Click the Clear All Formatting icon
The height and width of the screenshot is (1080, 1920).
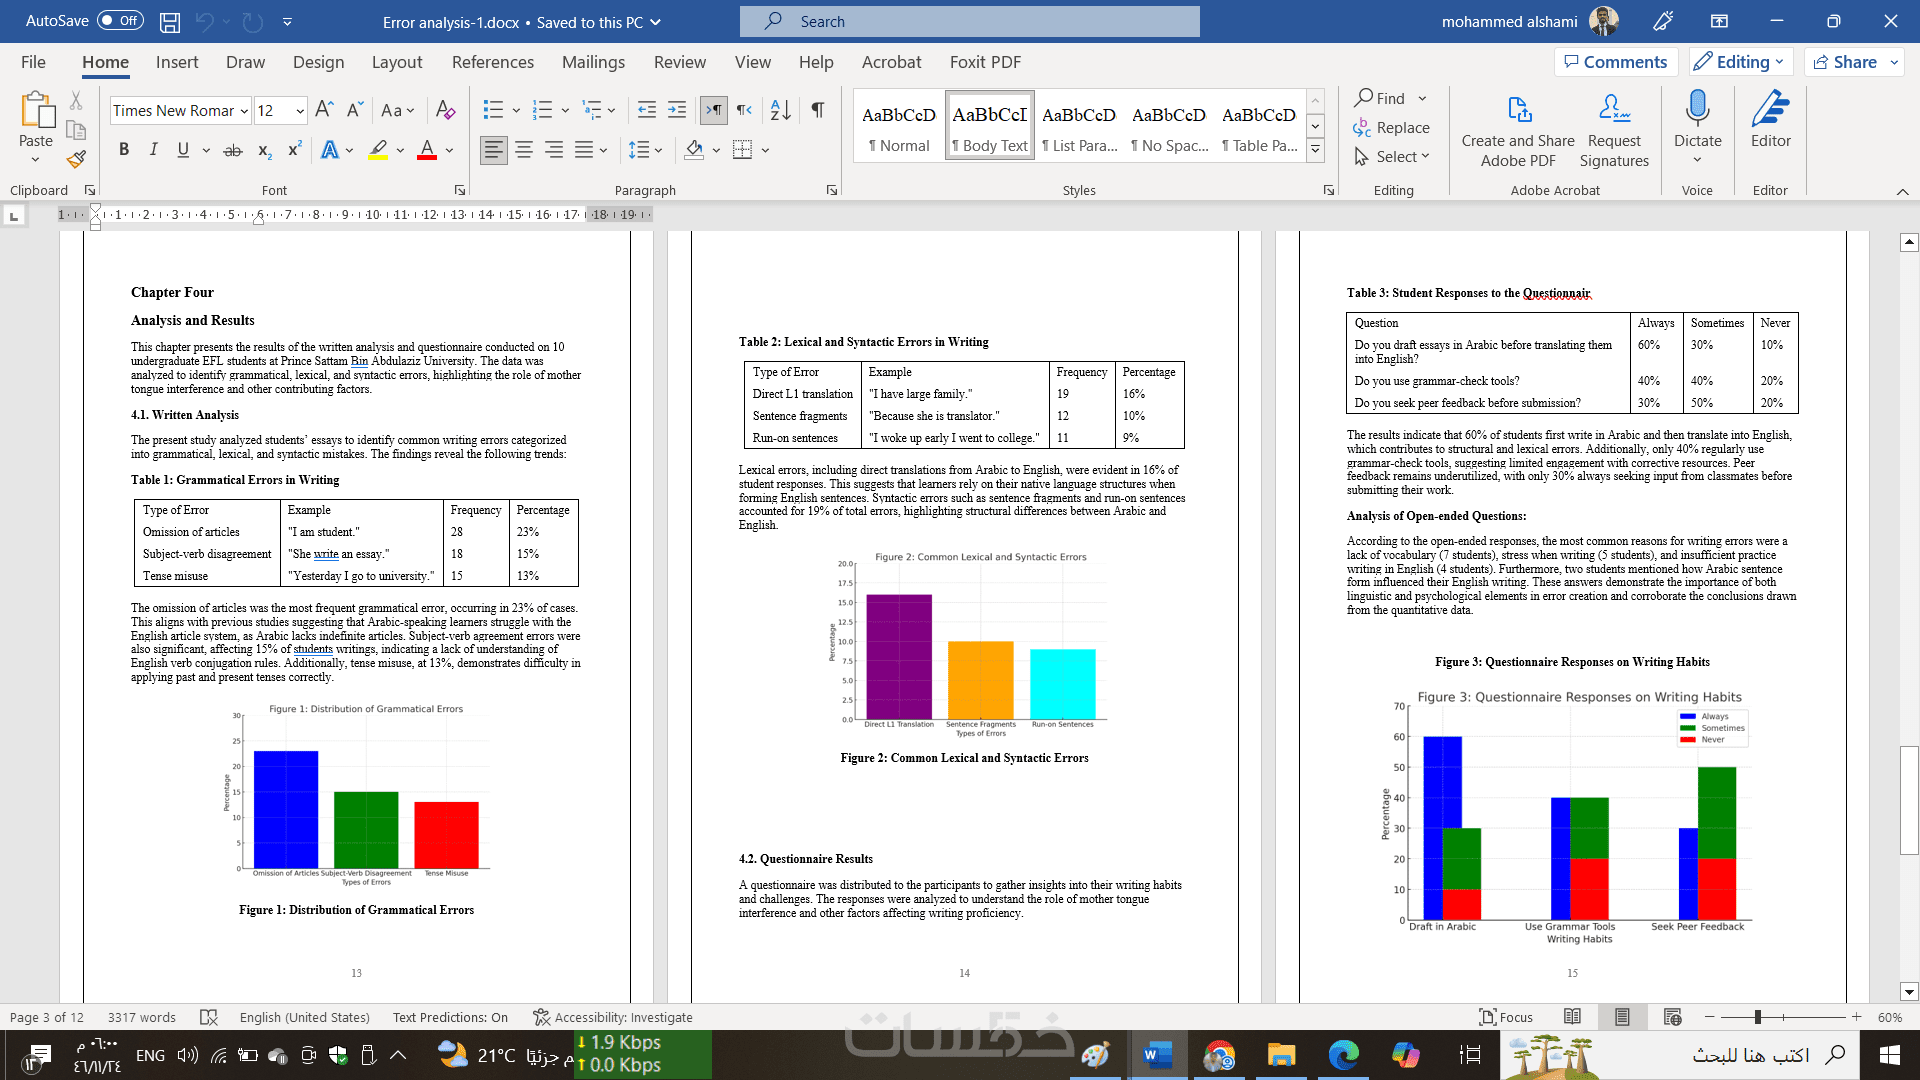[x=446, y=110]
